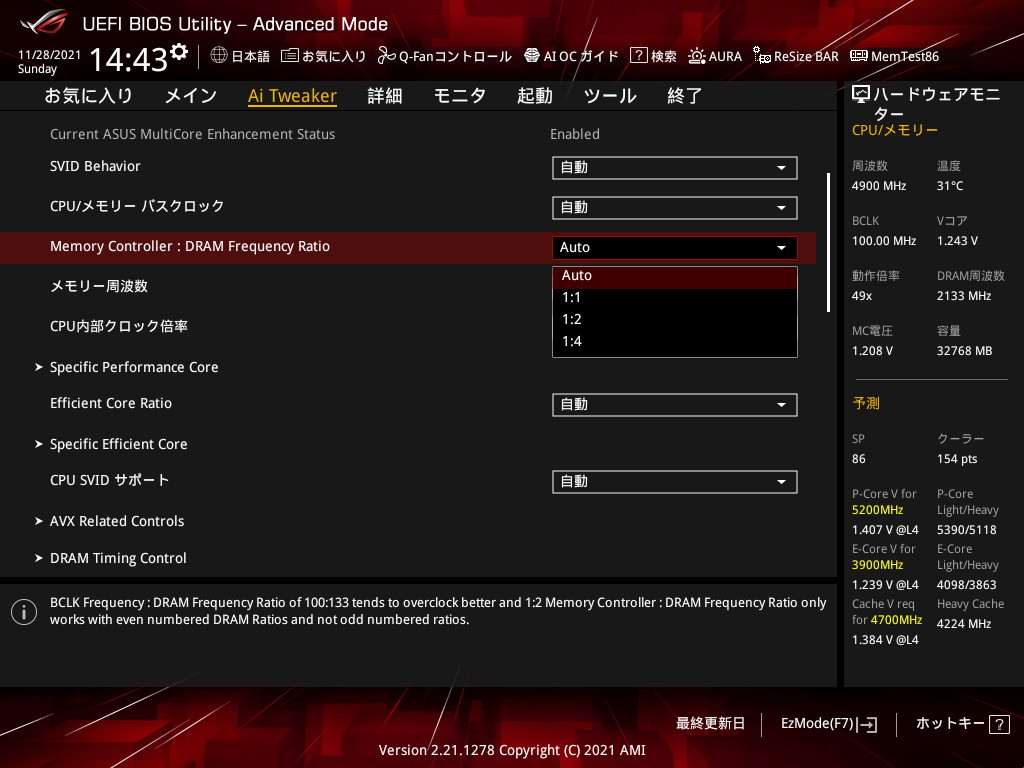Open the モニタ tab
Image resolution: width=1024 pixels, height=768 pixels.
(460, 96)
